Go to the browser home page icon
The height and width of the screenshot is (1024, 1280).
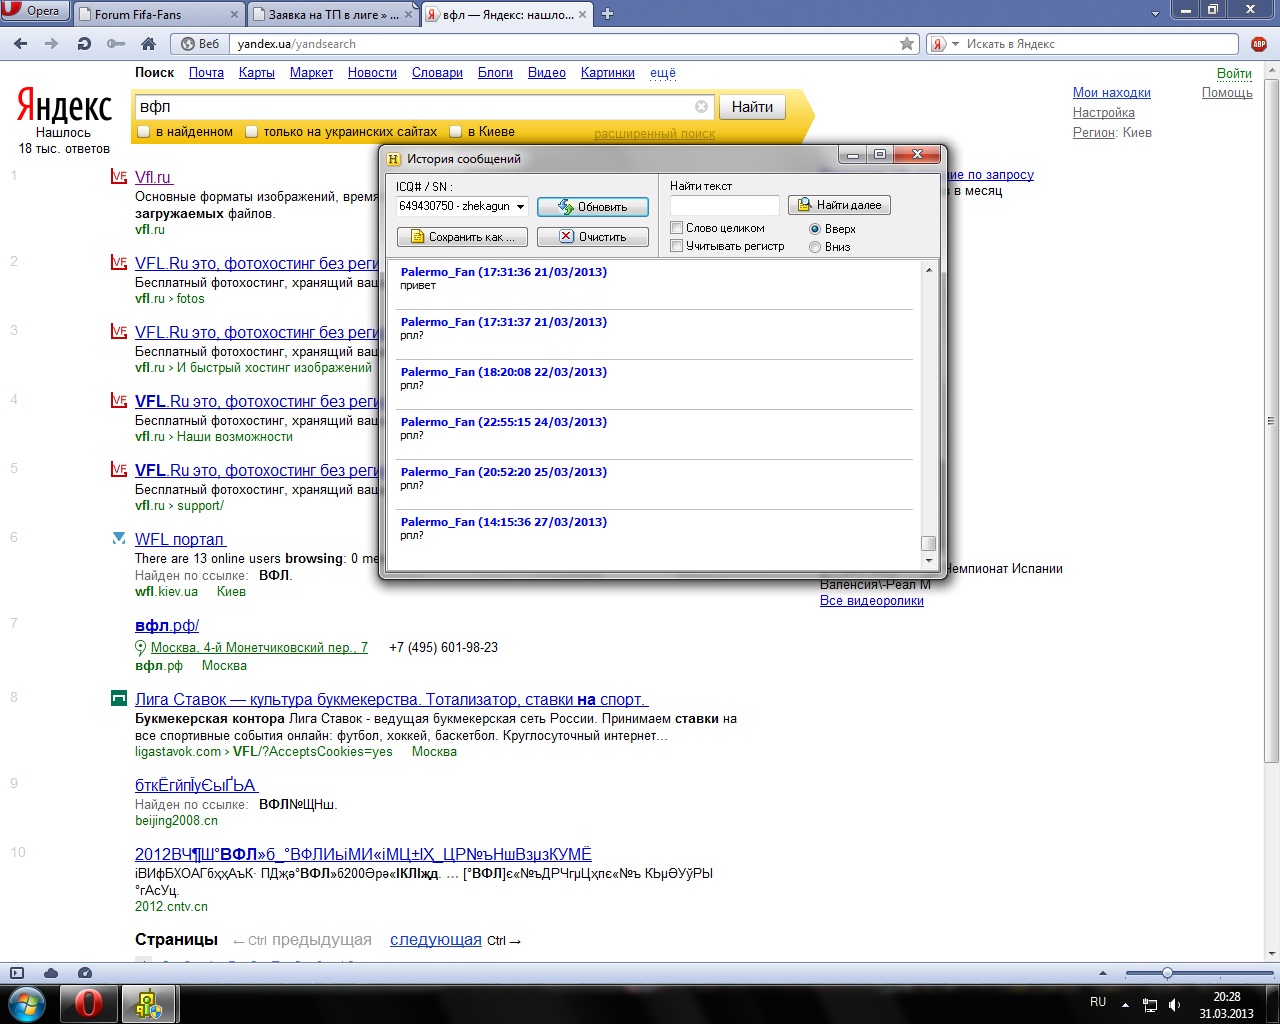(x=148, y=44)
